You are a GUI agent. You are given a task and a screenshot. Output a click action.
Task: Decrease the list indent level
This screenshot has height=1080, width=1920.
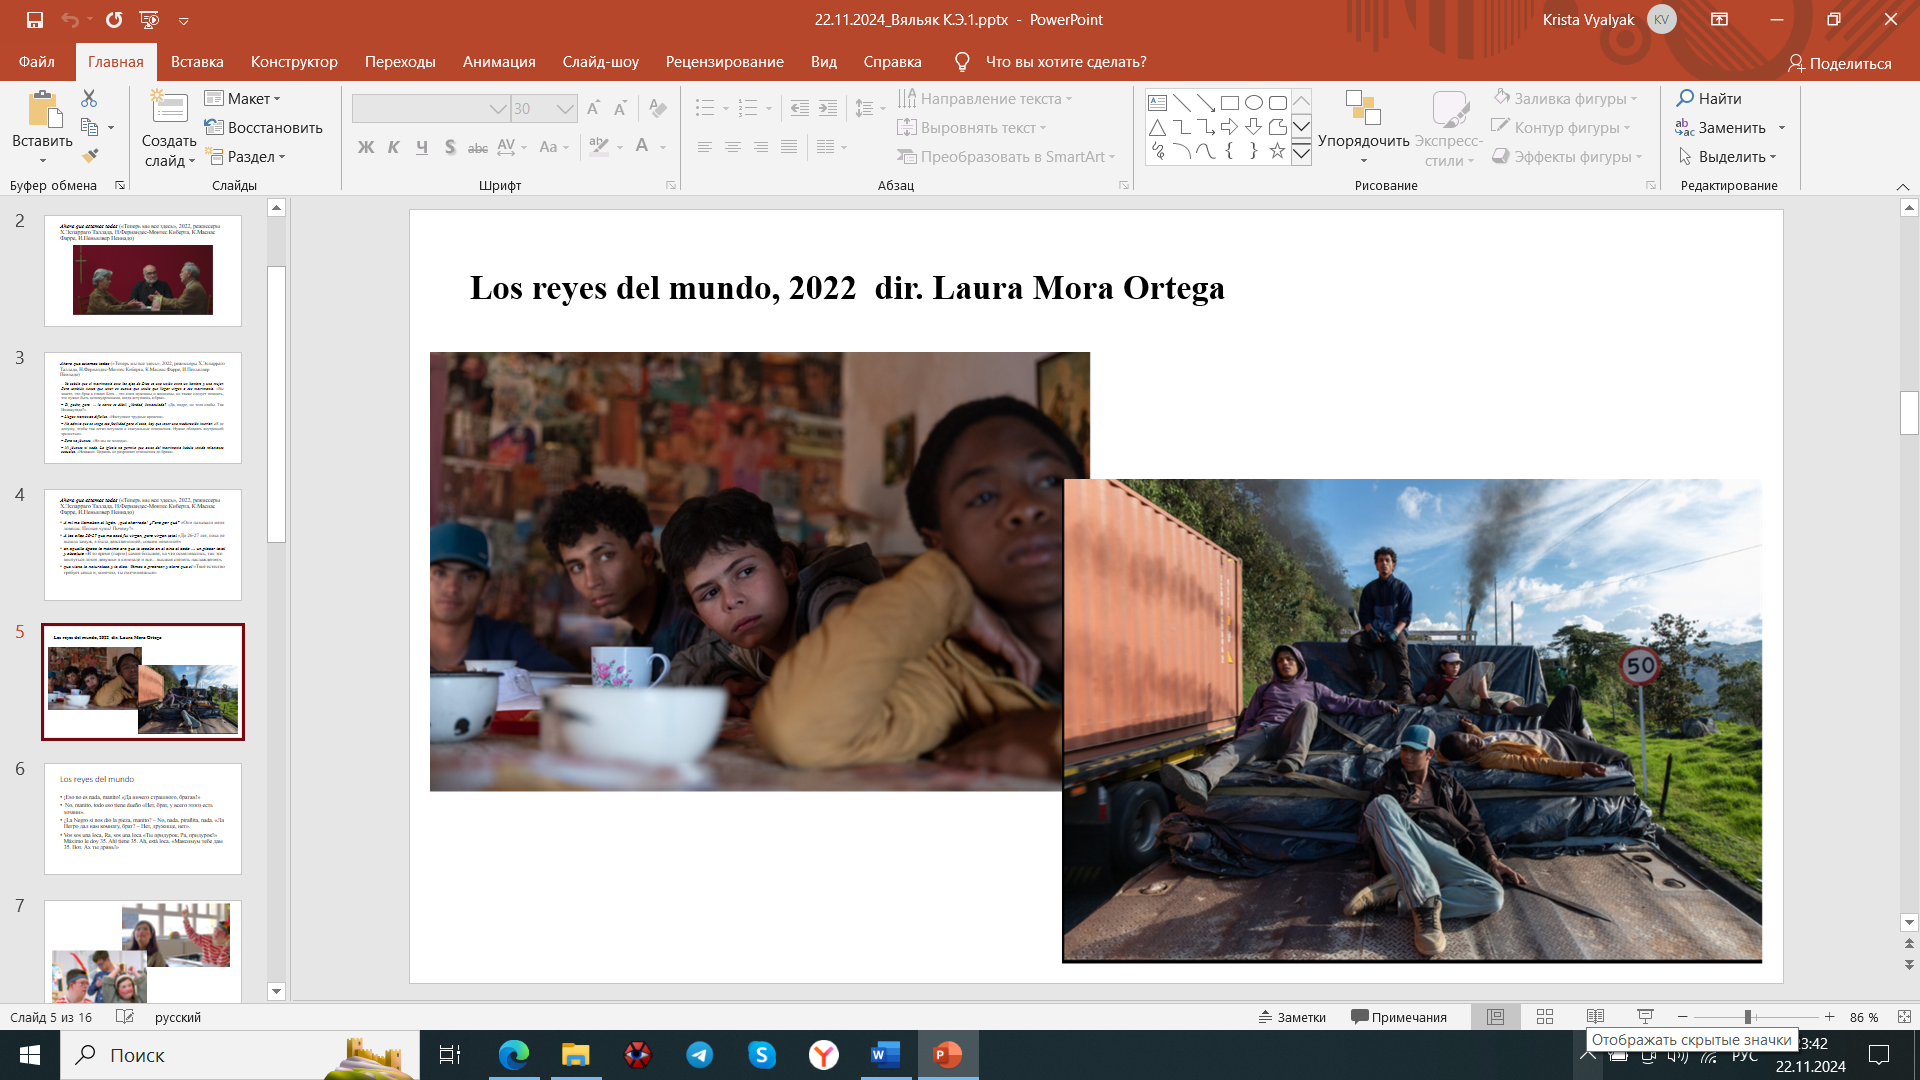(800, 108)
